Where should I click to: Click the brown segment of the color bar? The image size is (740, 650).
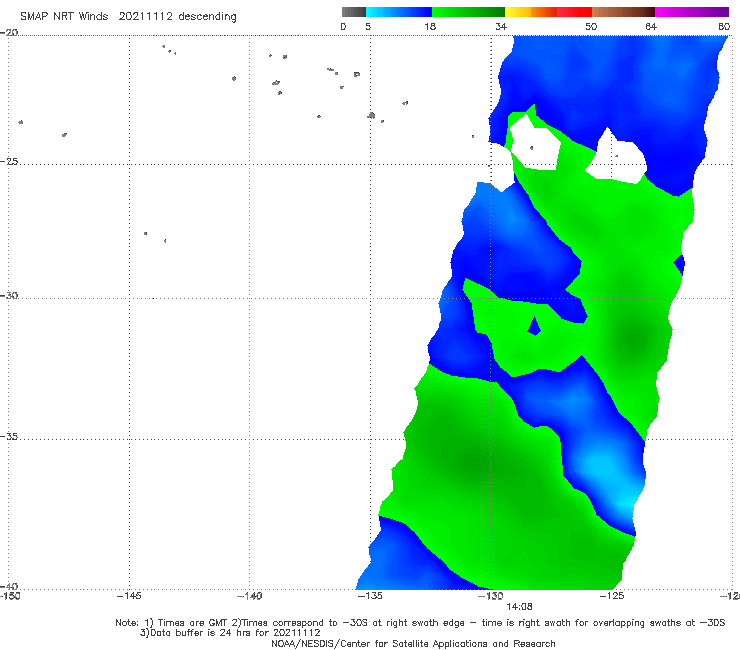(623, 12)
